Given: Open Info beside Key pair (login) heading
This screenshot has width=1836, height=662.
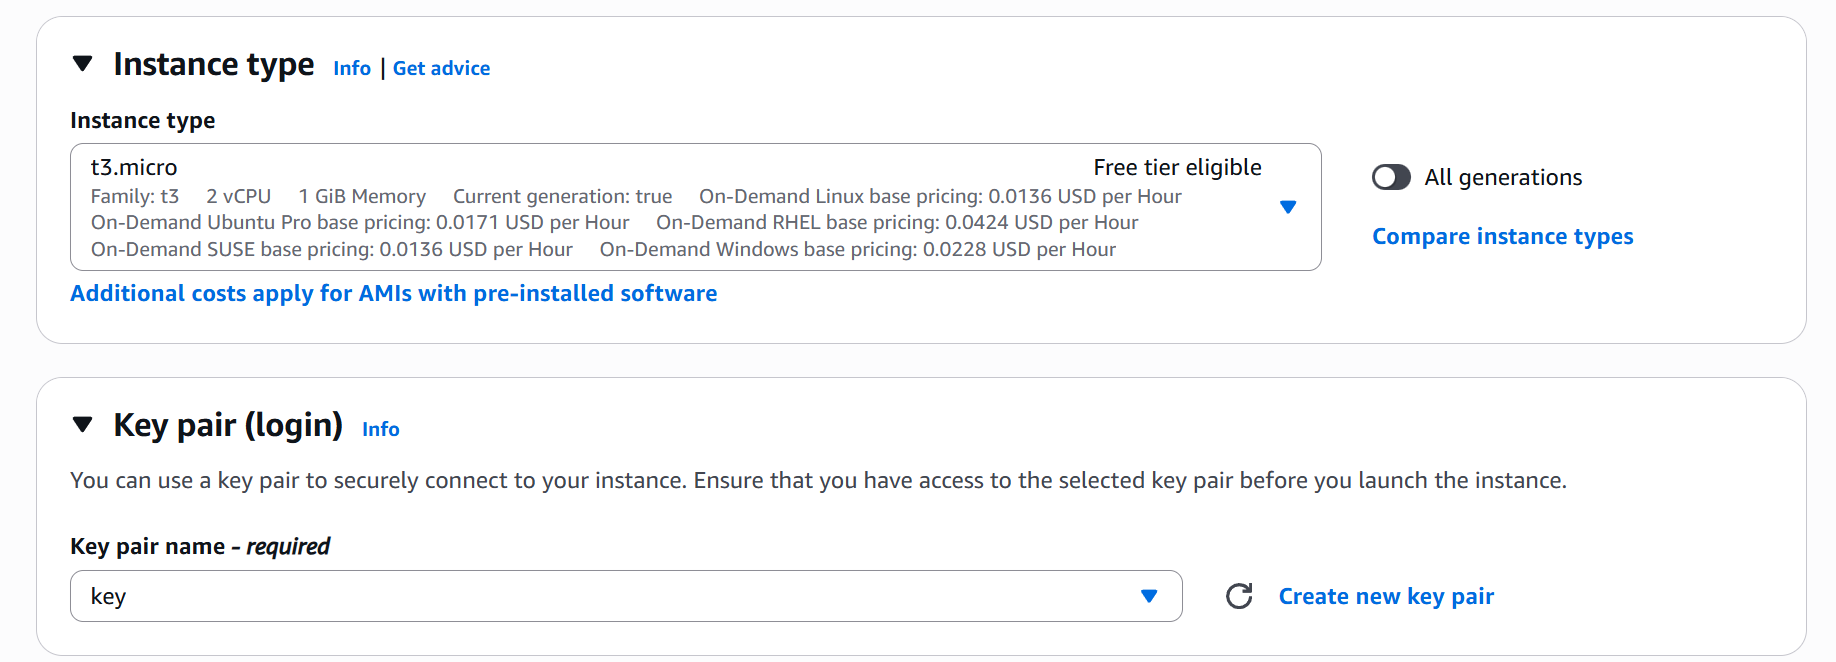Looking at the screenshot, I should (380, 428).
